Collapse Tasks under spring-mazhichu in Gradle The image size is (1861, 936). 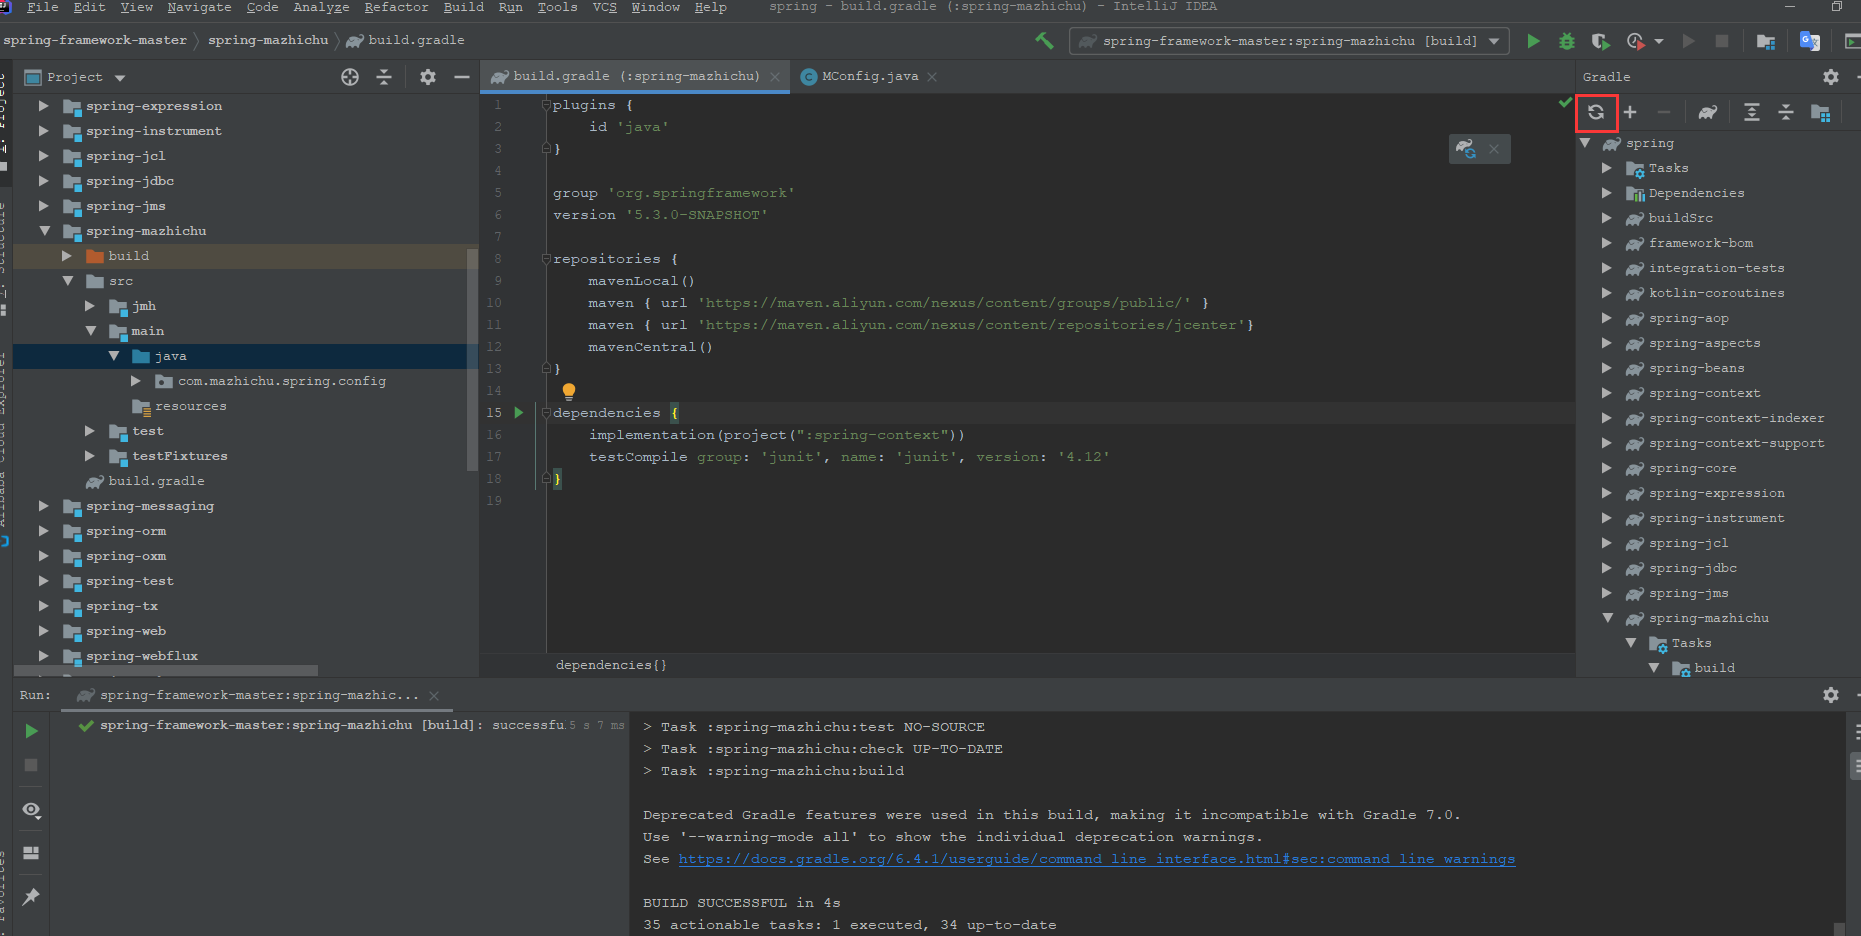[x=1631, y=643]
